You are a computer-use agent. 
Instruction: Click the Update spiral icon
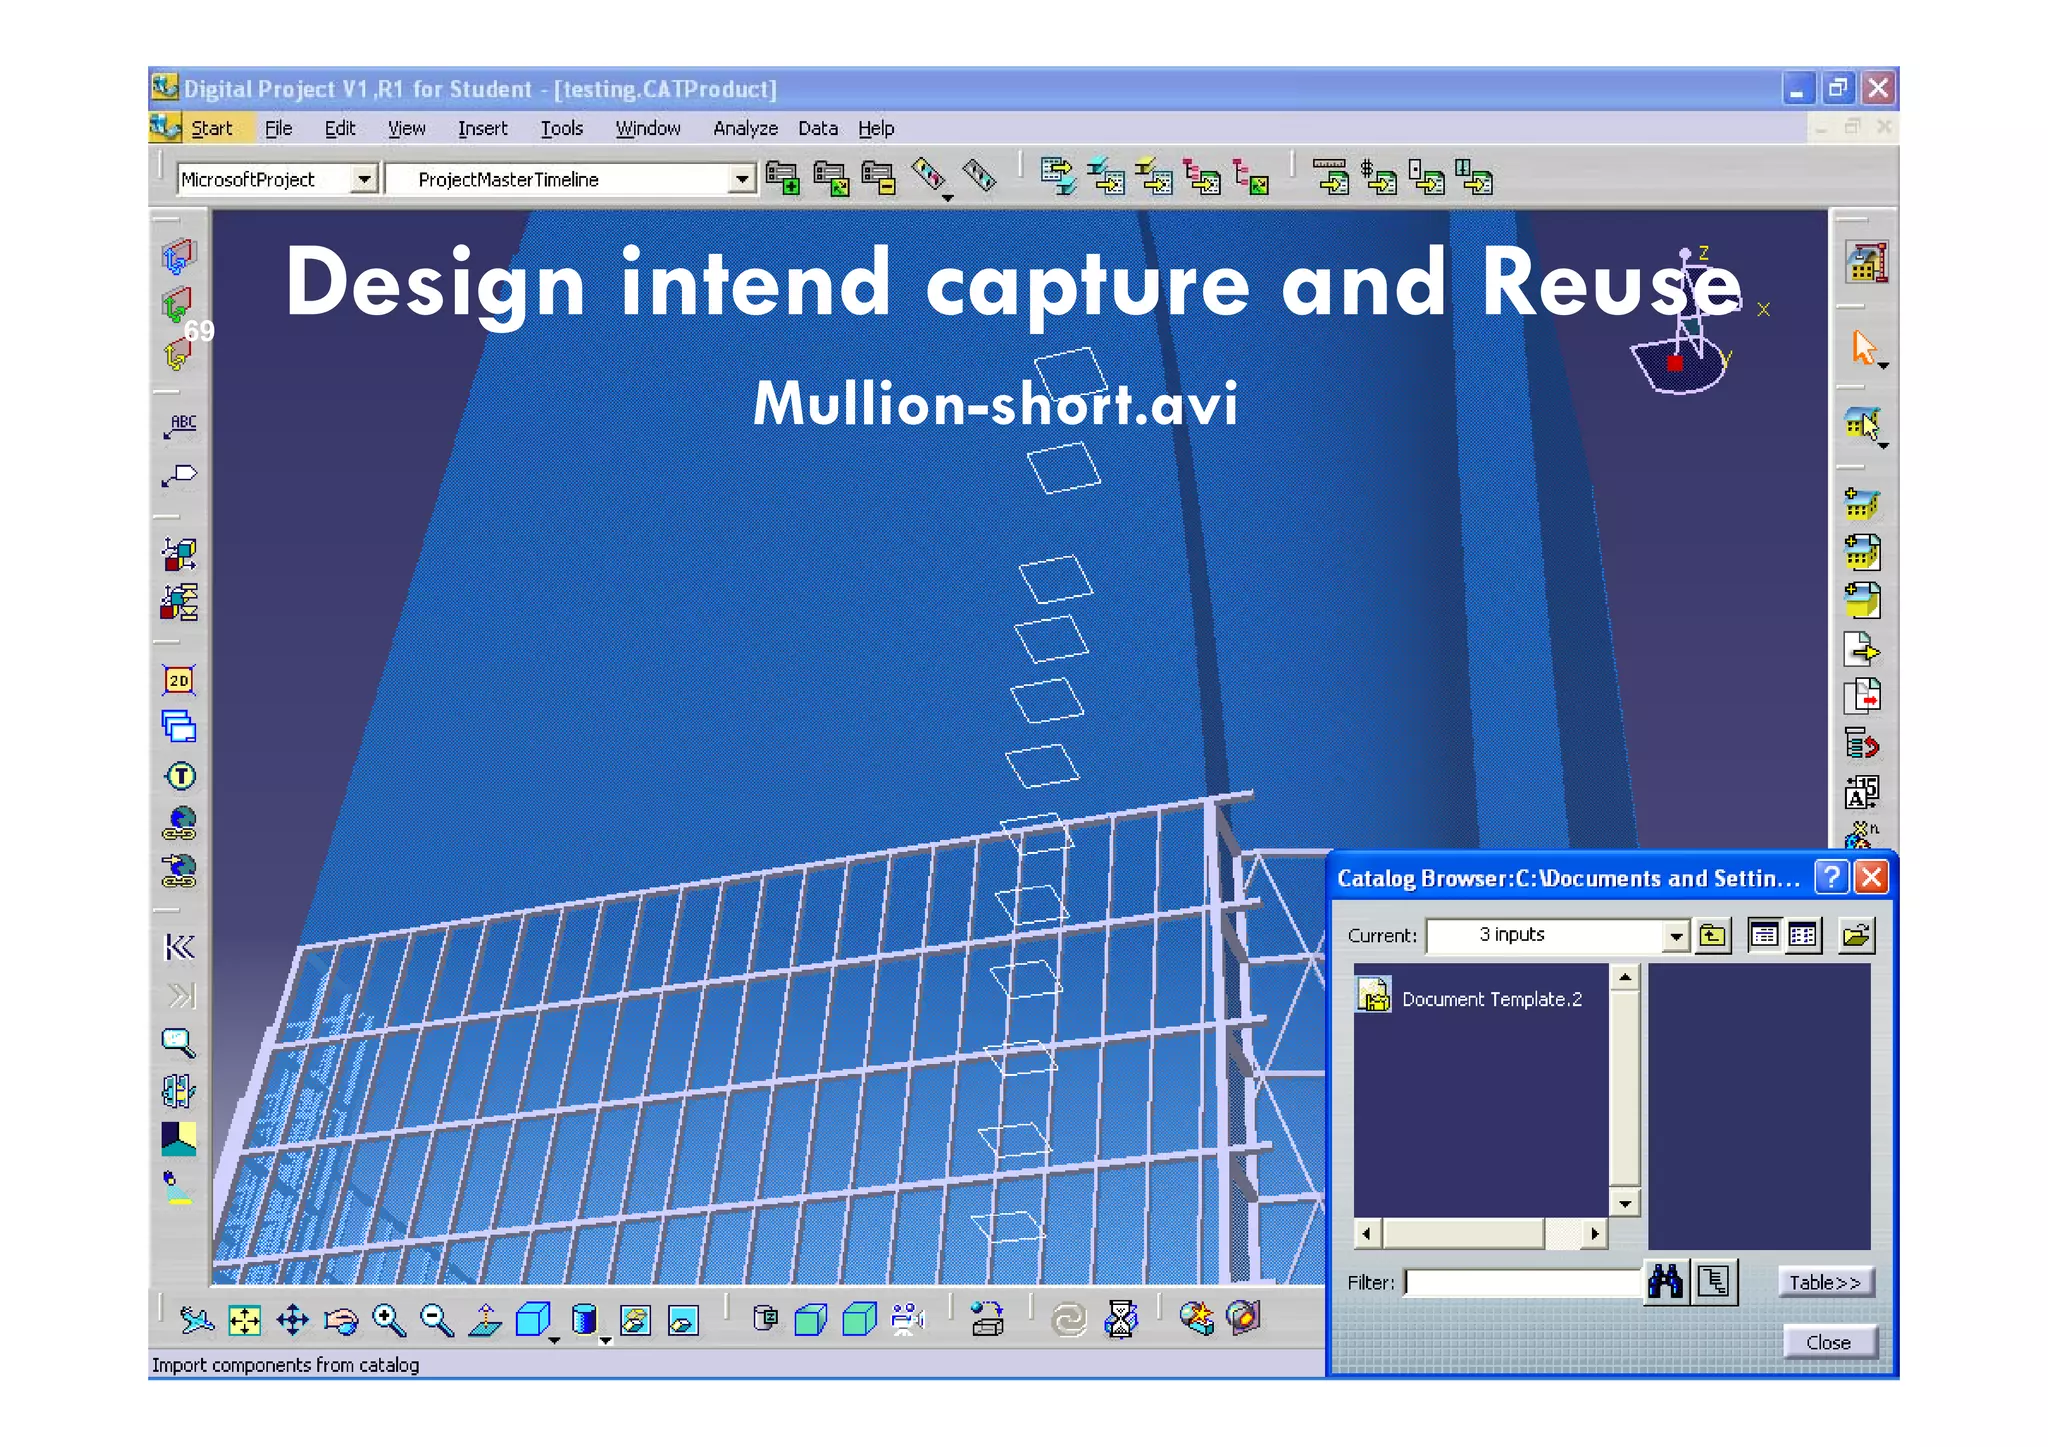(1069, 1321)
